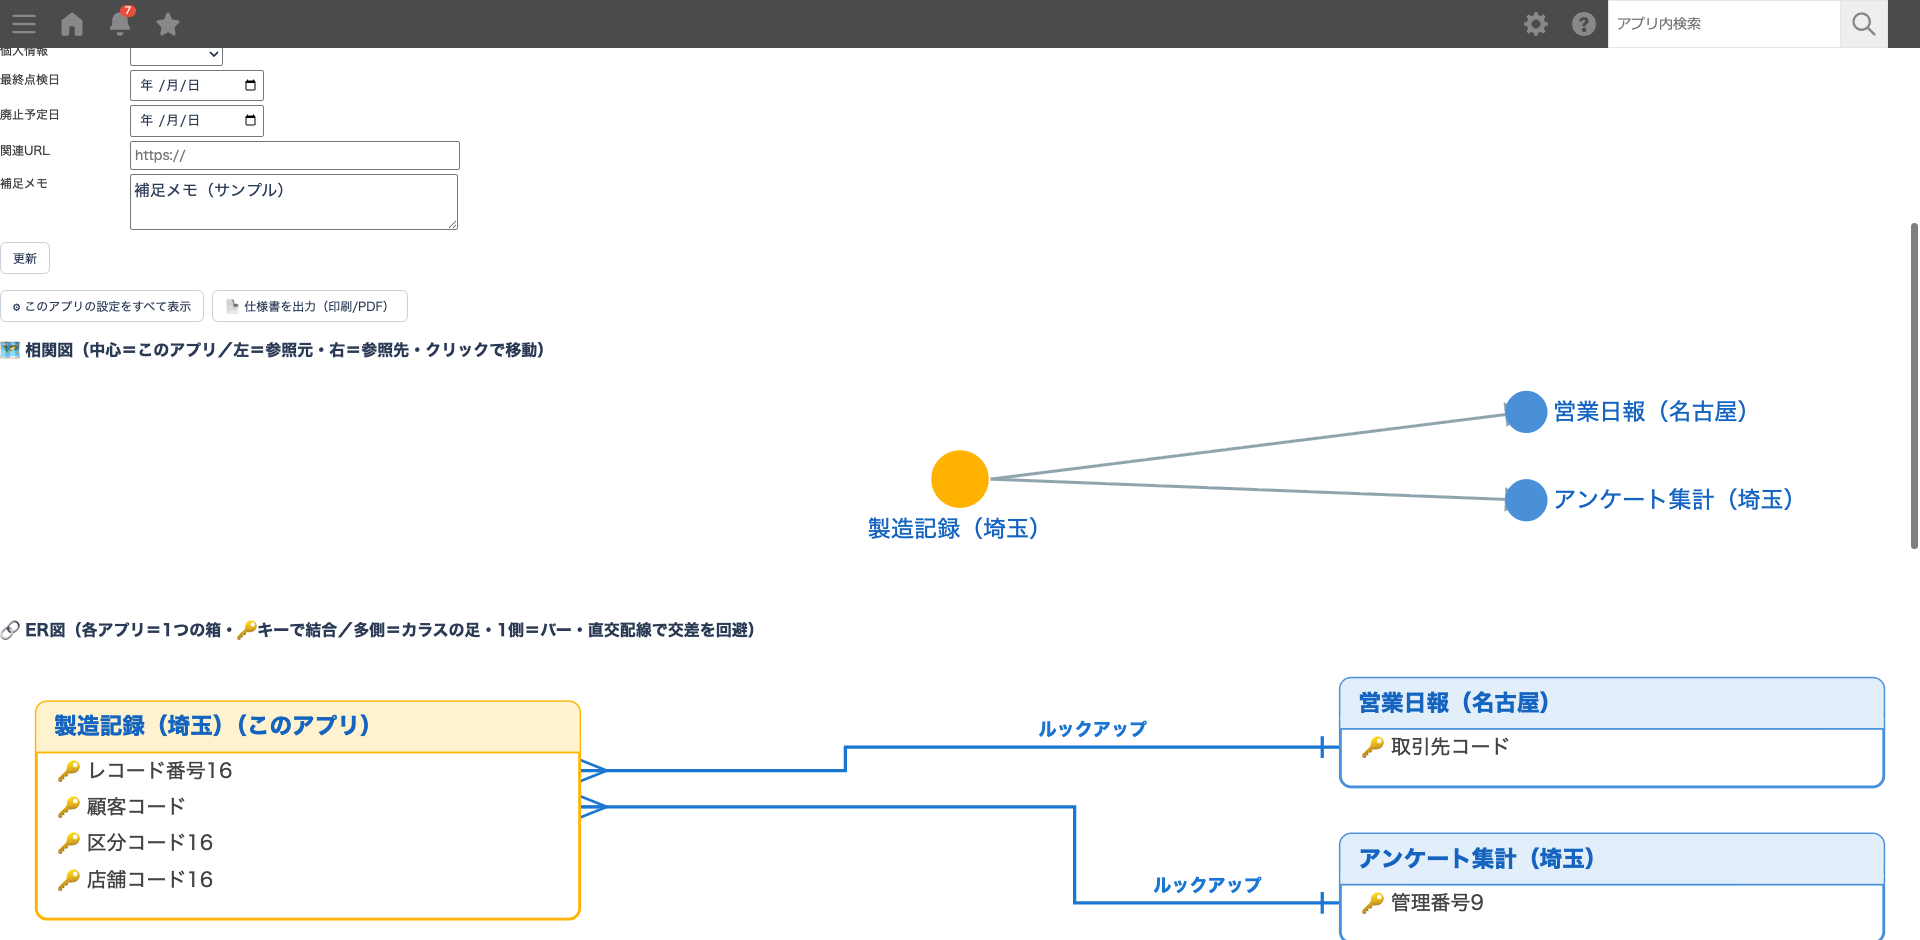Open notifications bell with badge

click(120, 22)
